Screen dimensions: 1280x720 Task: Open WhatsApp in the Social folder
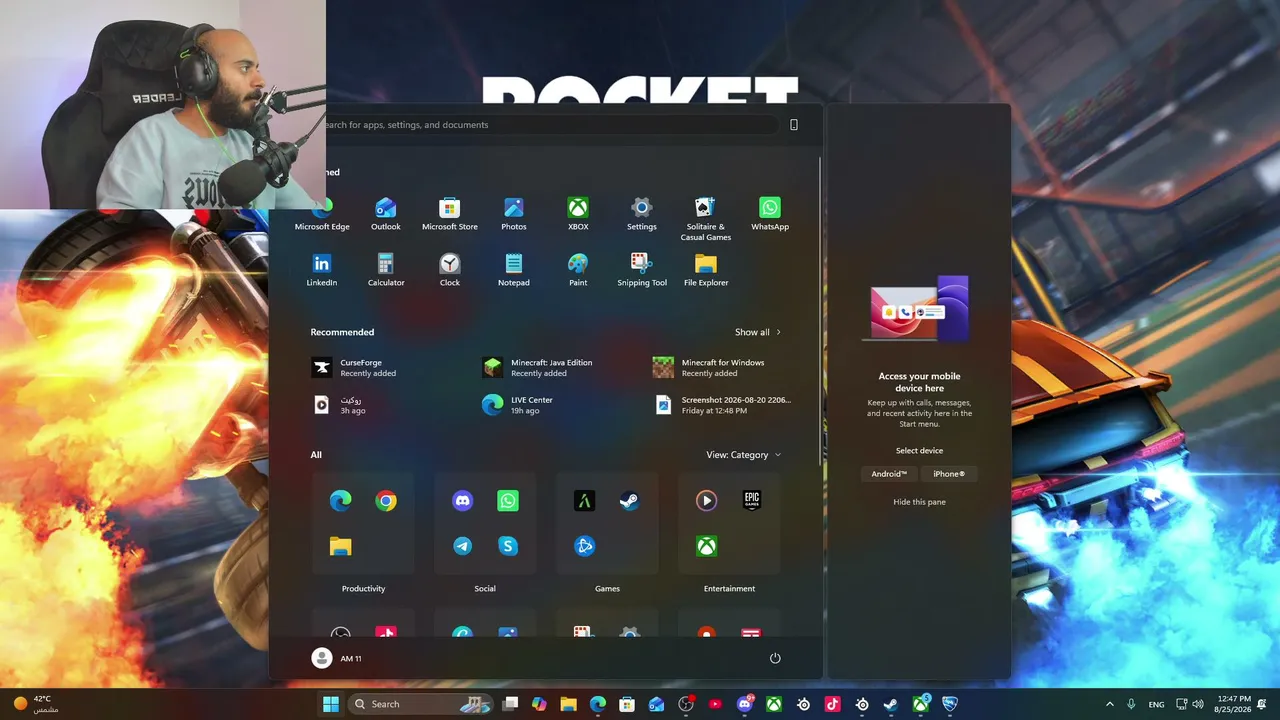click(x=508, y=501)
